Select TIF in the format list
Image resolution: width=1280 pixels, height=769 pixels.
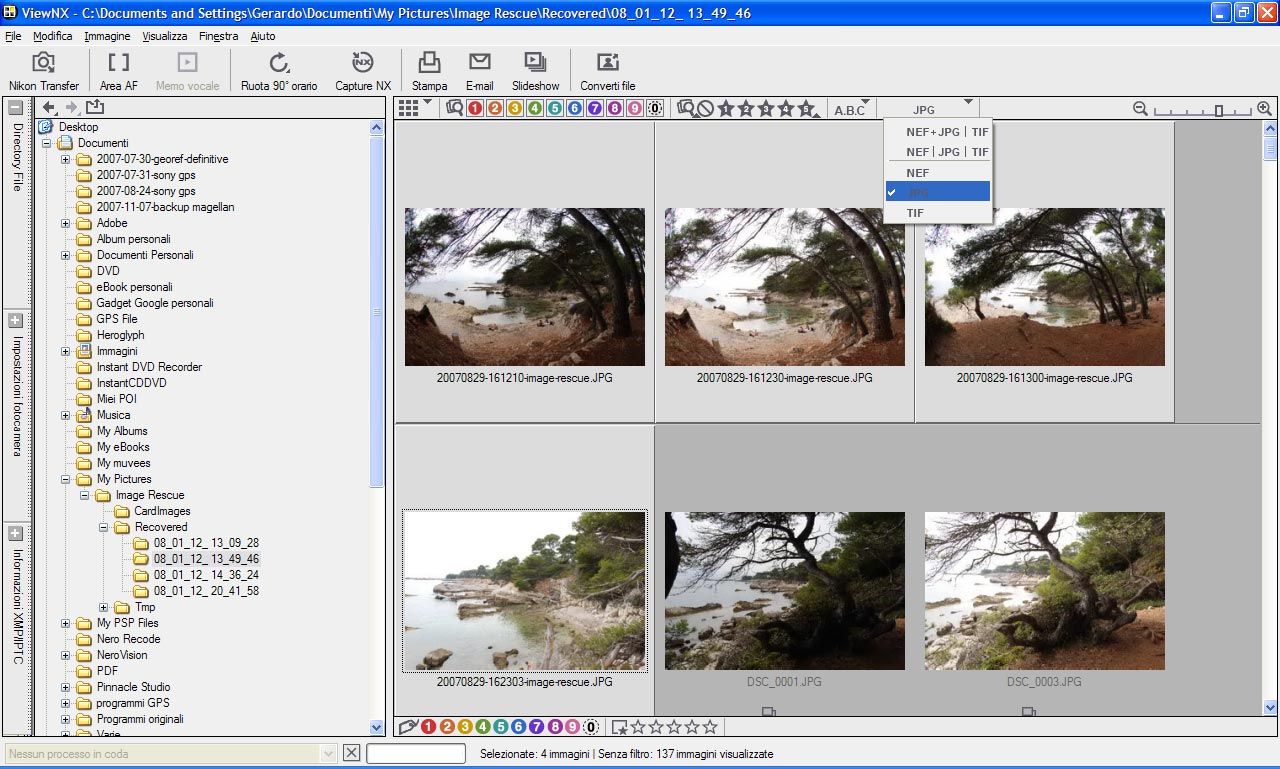pos(915,213)
